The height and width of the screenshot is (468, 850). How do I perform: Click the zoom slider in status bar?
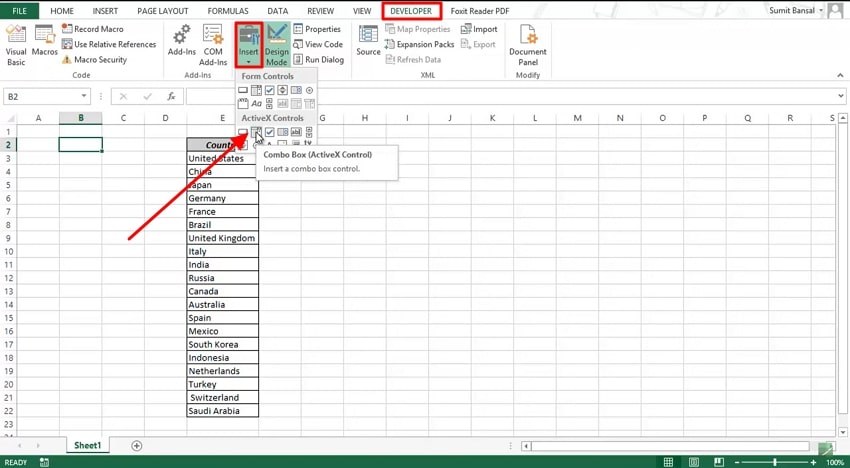776,462
